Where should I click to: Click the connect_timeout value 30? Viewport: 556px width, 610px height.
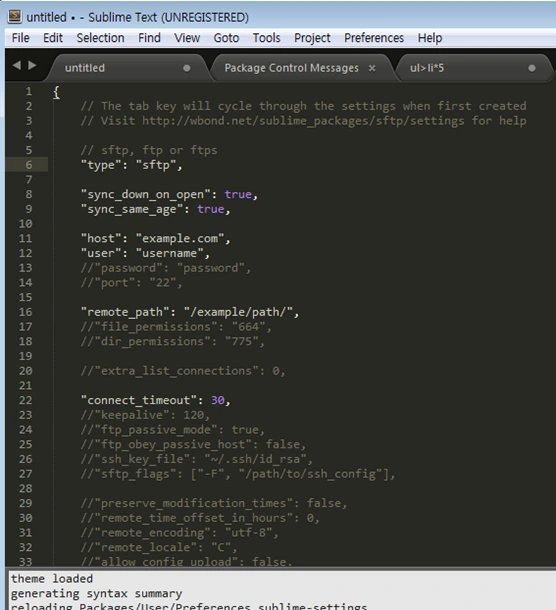point(217,400)
